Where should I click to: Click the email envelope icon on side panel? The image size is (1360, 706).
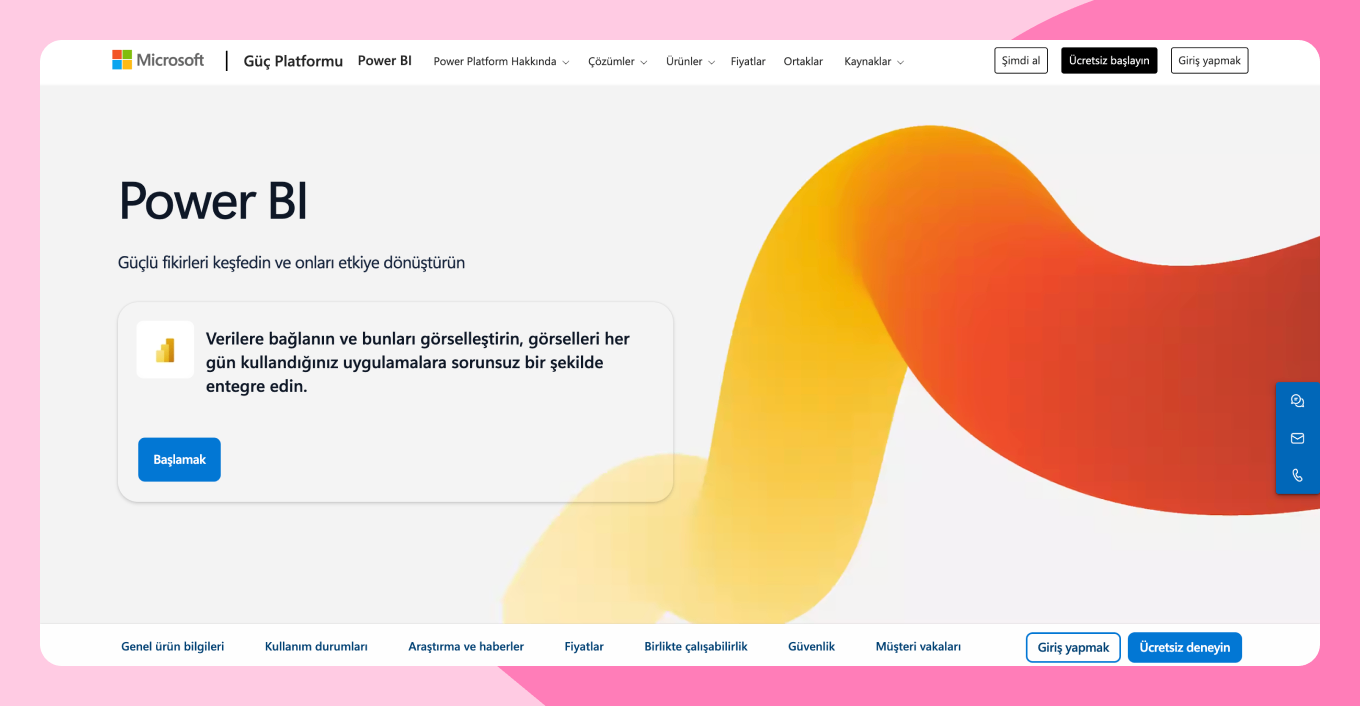[1297, 438]
